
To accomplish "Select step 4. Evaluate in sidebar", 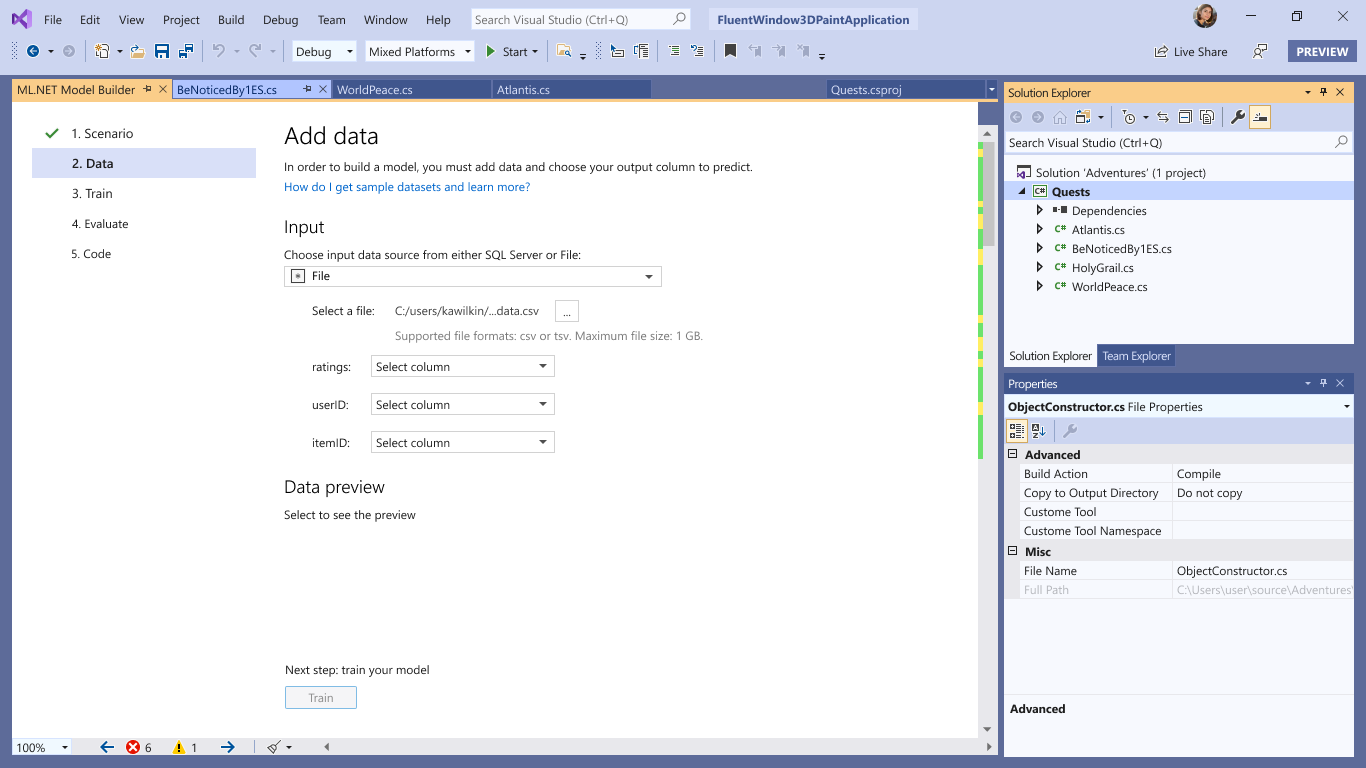I will [x=144, y=224].
